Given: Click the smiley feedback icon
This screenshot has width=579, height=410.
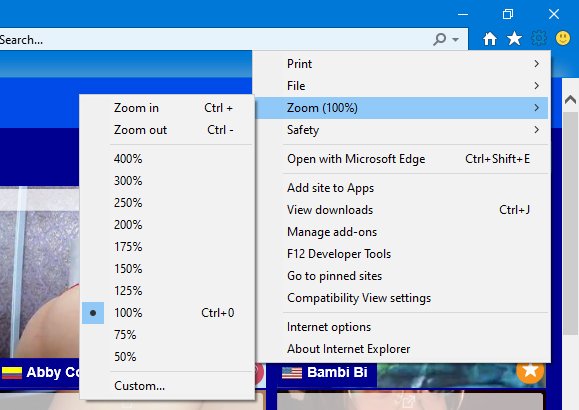Looking at the screenshot, I should click(x=563, y=38).
